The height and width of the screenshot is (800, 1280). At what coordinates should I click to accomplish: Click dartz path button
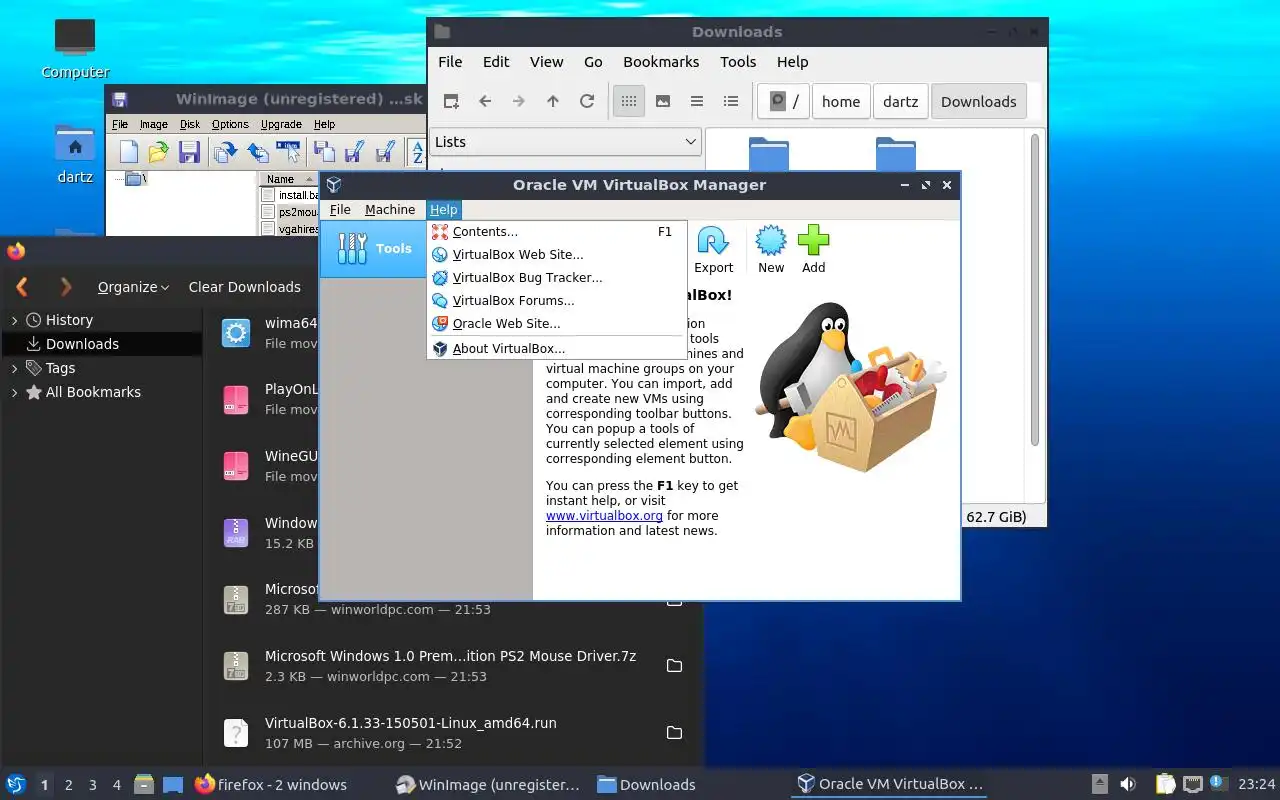tap(900, 101)
